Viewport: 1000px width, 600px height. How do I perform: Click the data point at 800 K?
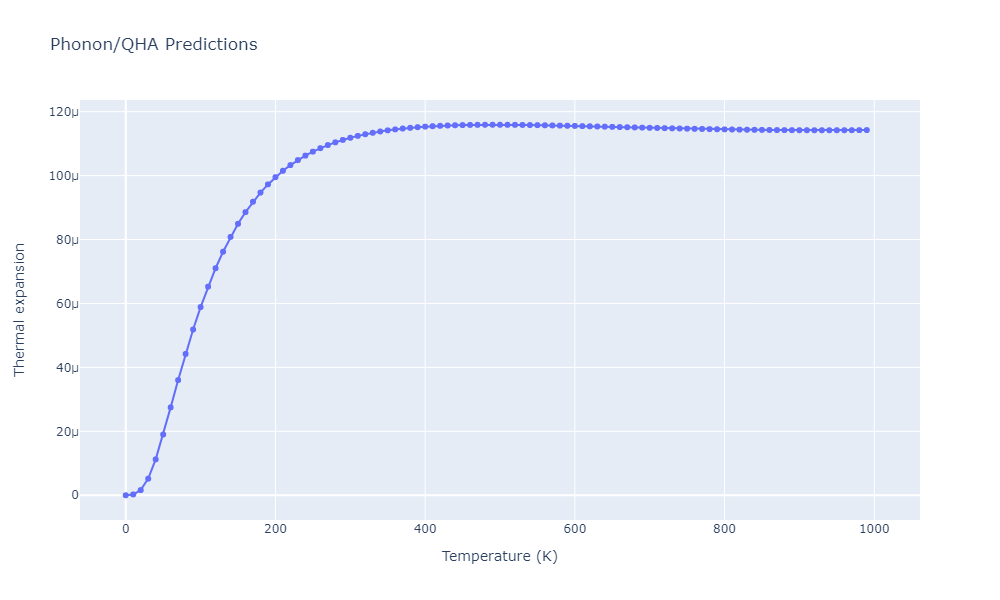(724, 129)
